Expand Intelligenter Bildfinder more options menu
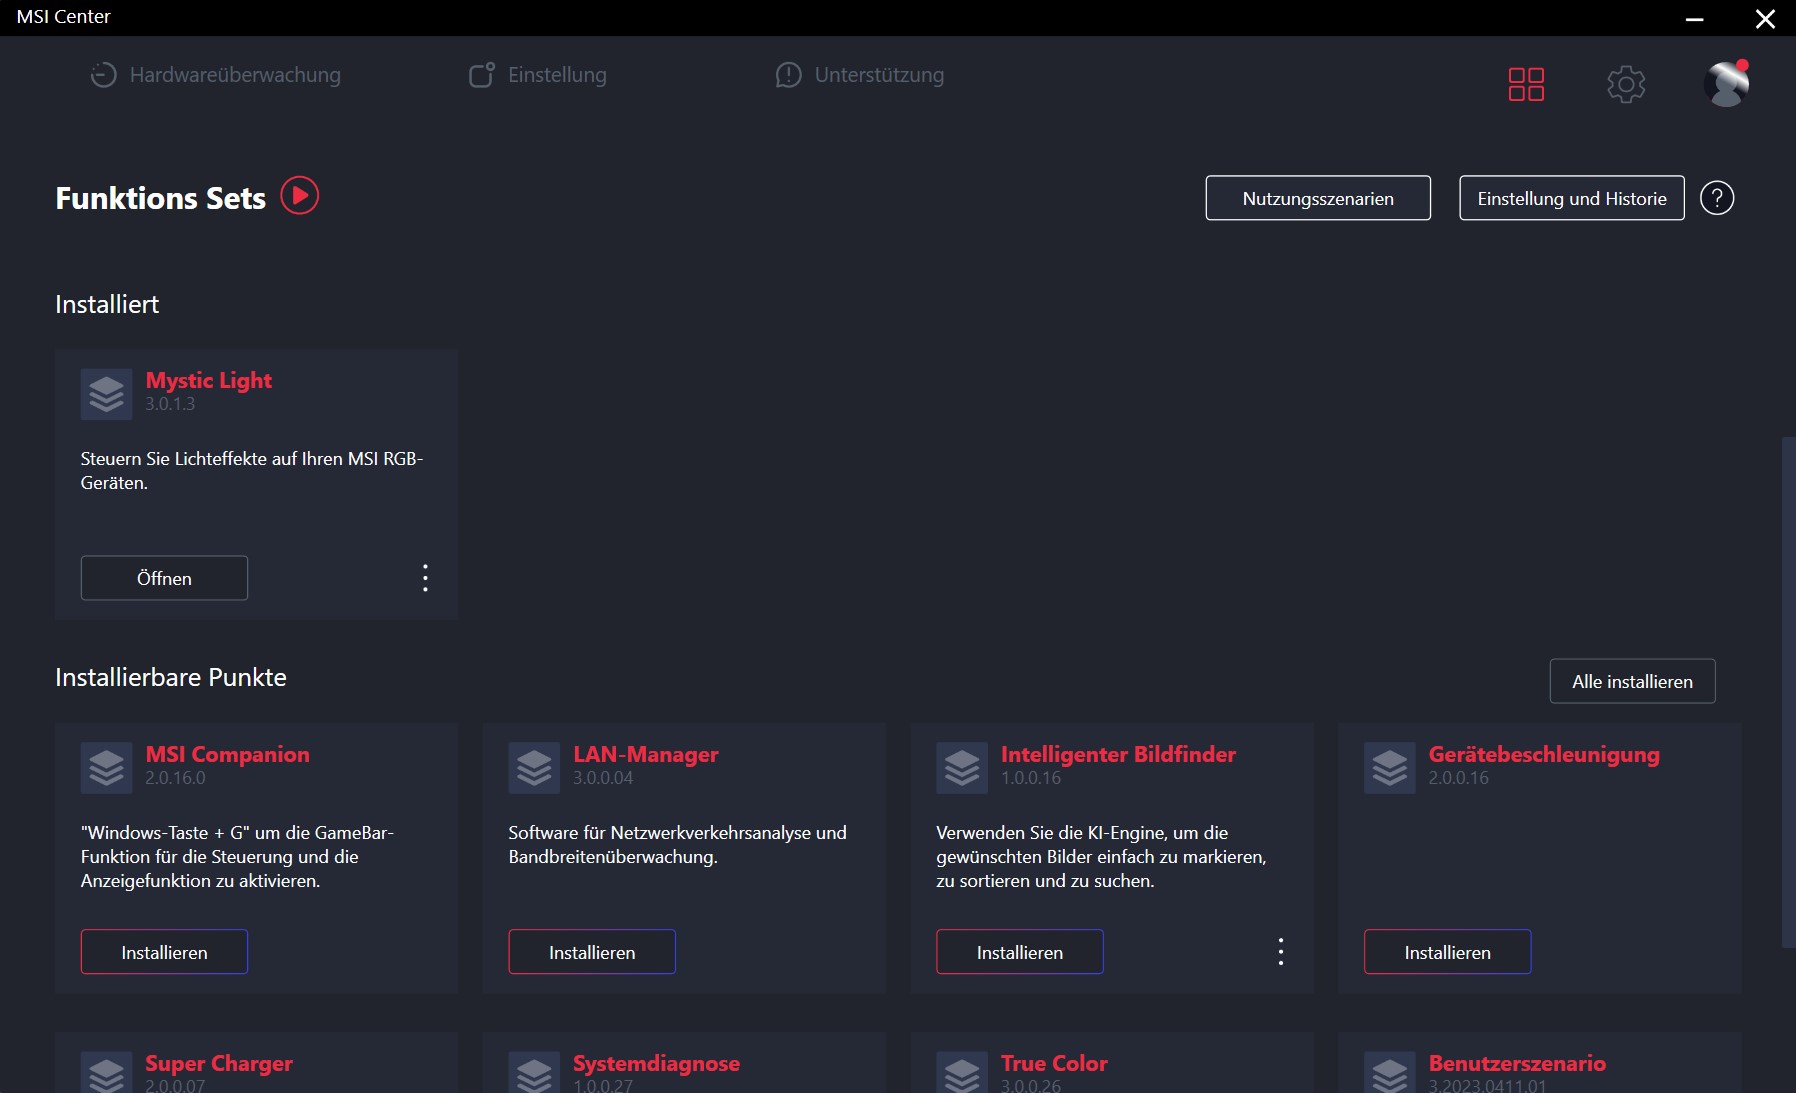Image resolution: width=1796 pixels, height=1093 pixels. (x=1280, y=952)
